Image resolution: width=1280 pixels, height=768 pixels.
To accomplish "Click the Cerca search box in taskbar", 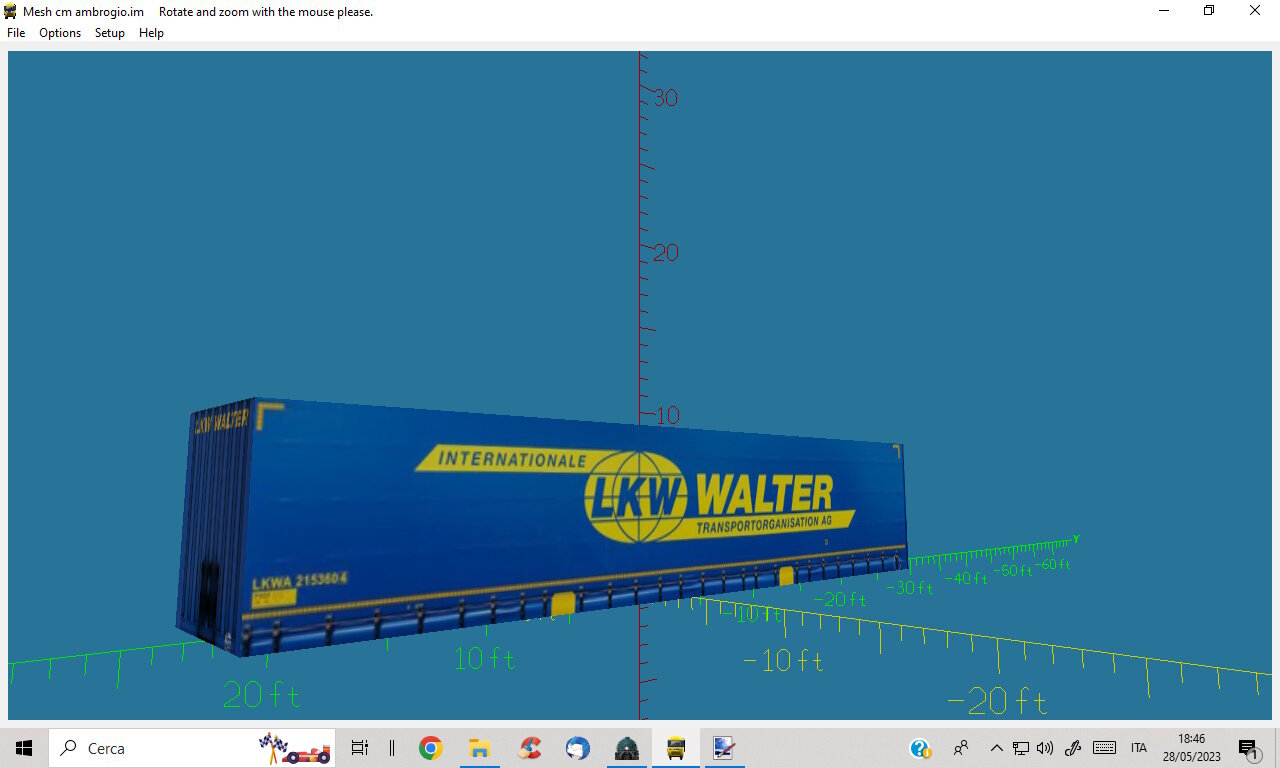I will 192,748.
